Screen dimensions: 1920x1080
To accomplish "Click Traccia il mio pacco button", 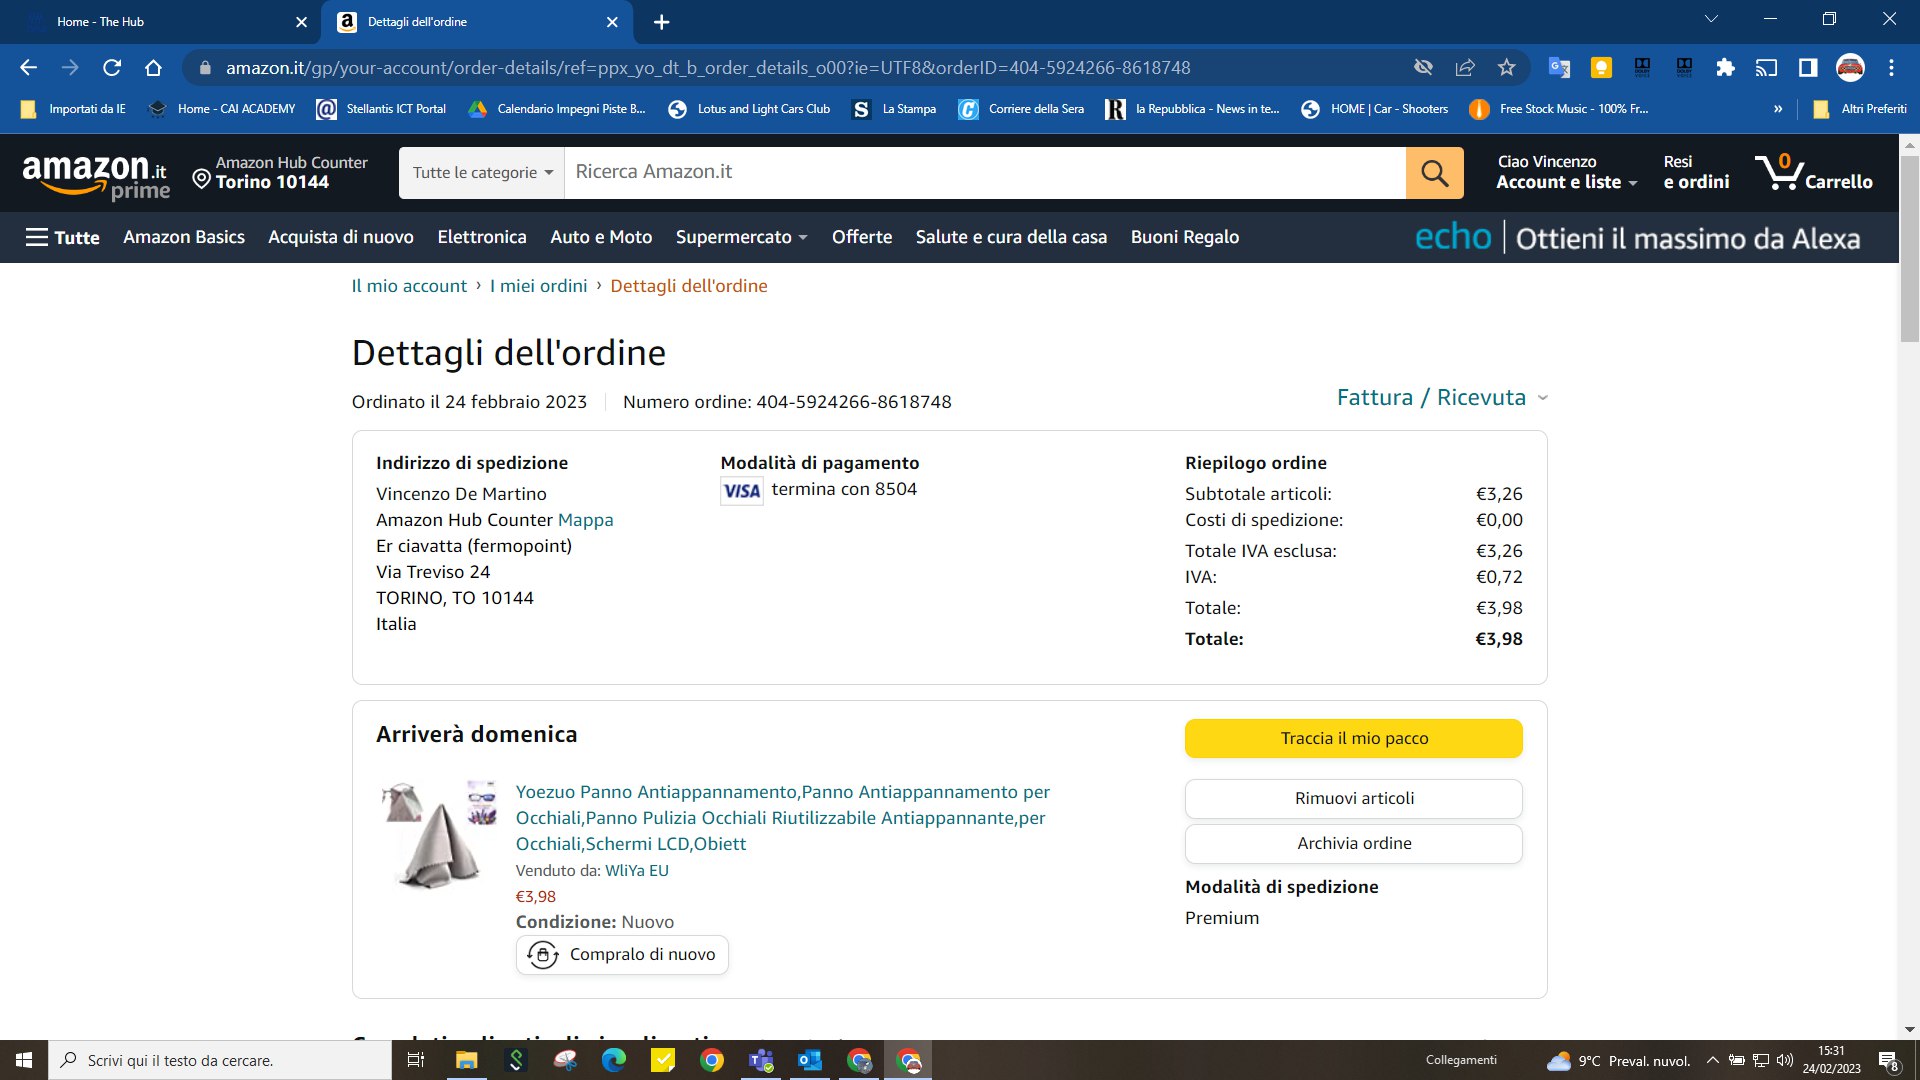I will (1353, 738).
